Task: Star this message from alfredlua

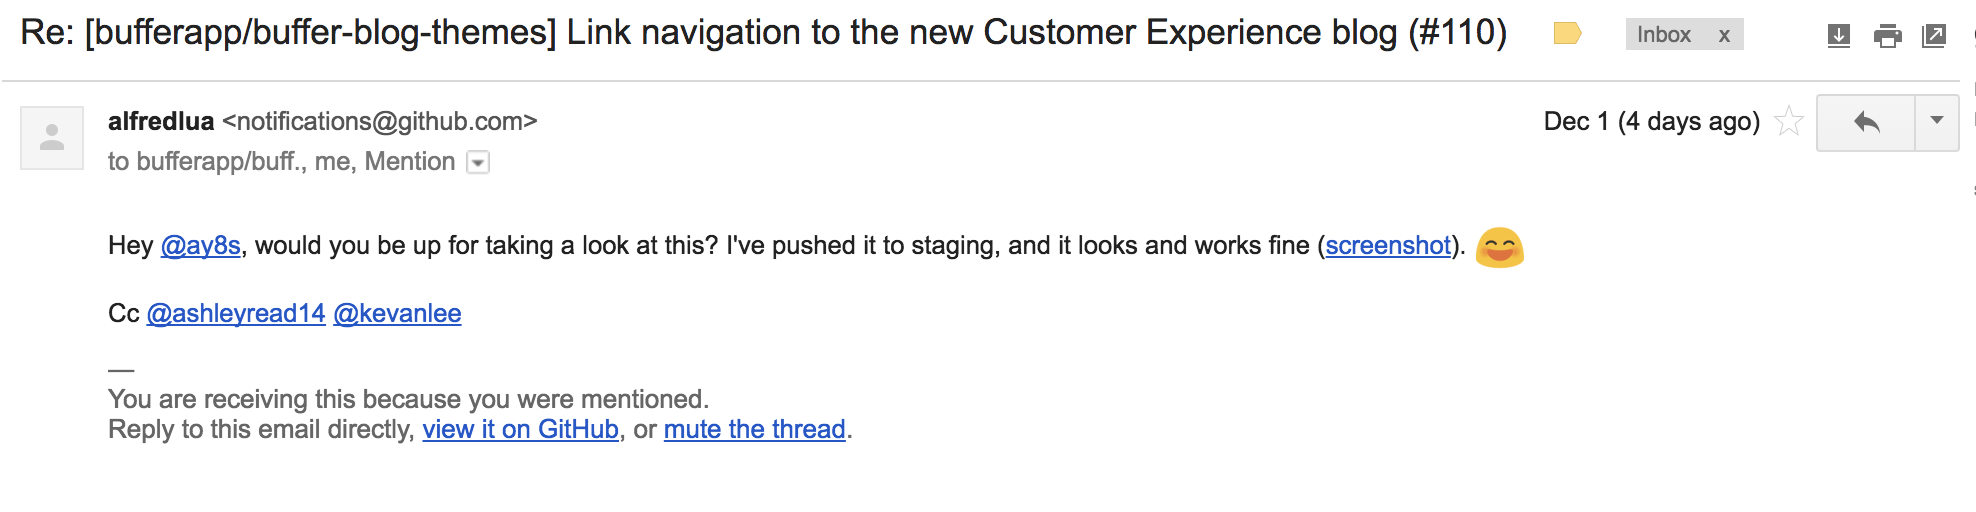Action: point(1788,122)
